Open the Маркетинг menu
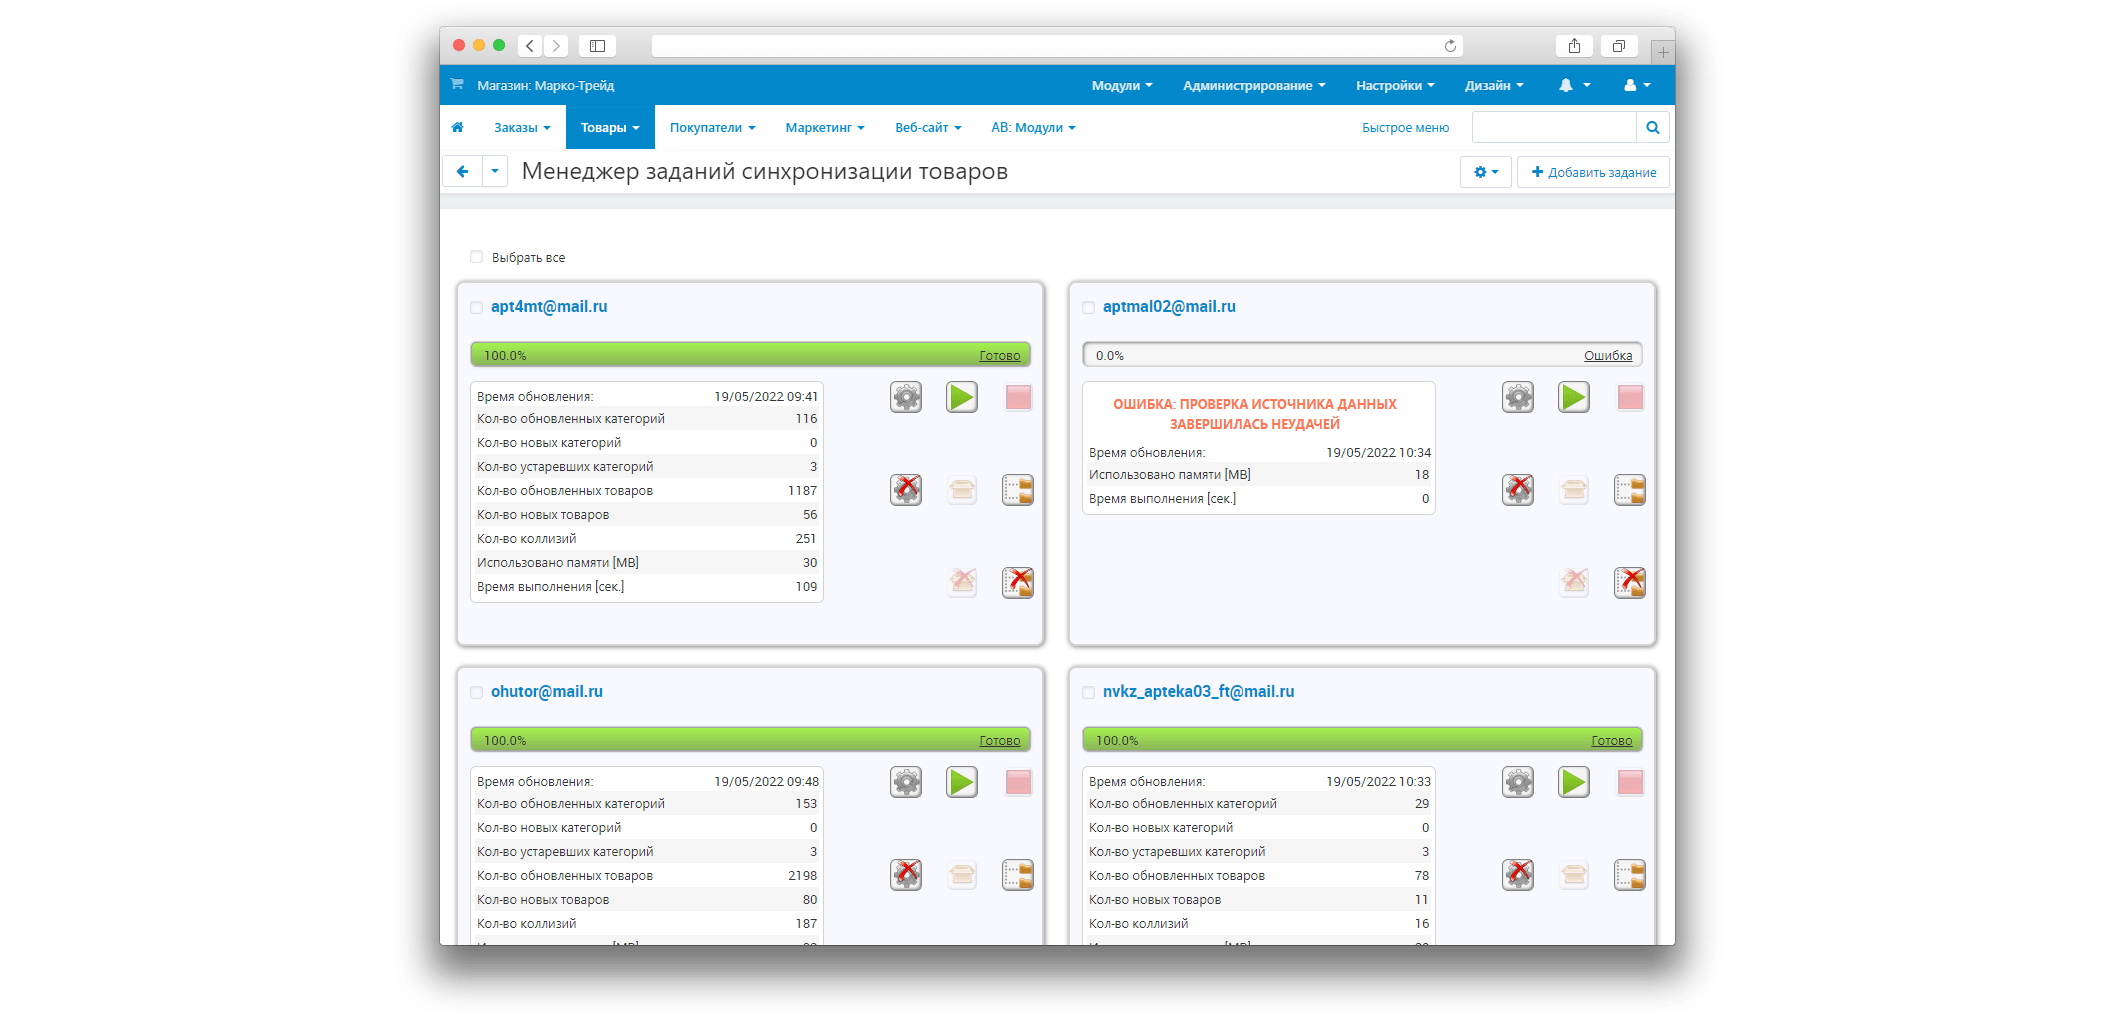This screenshot has width=2116, height=1016. coord(825,127)
